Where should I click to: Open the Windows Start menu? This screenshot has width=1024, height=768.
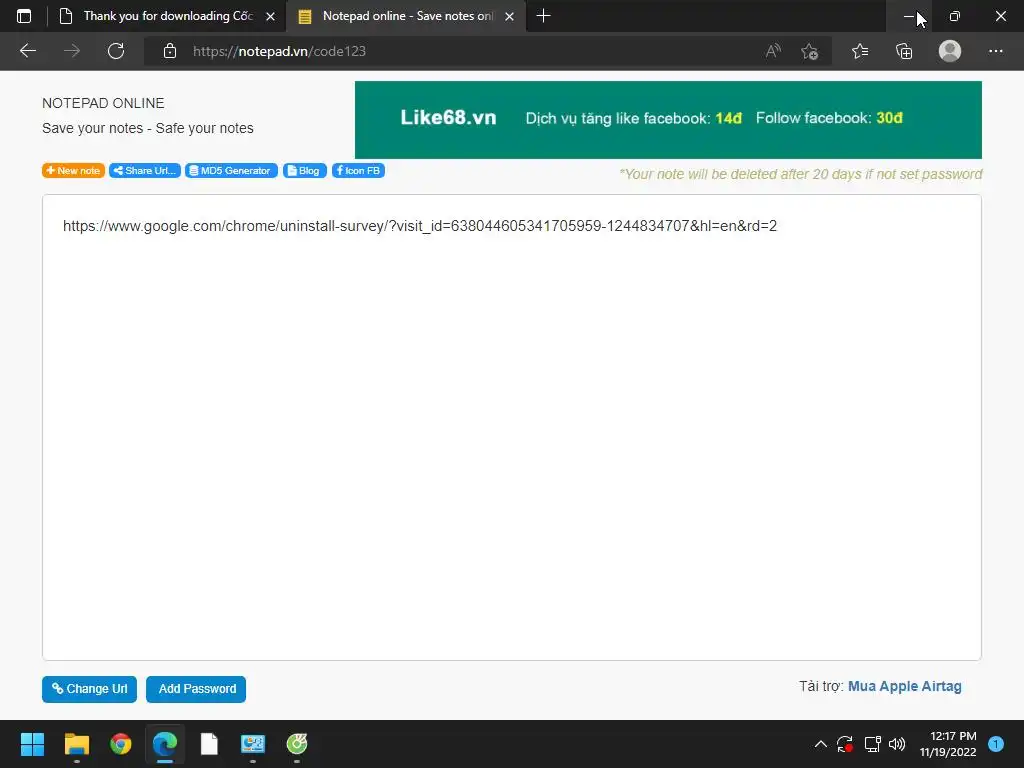click(32, 744)
